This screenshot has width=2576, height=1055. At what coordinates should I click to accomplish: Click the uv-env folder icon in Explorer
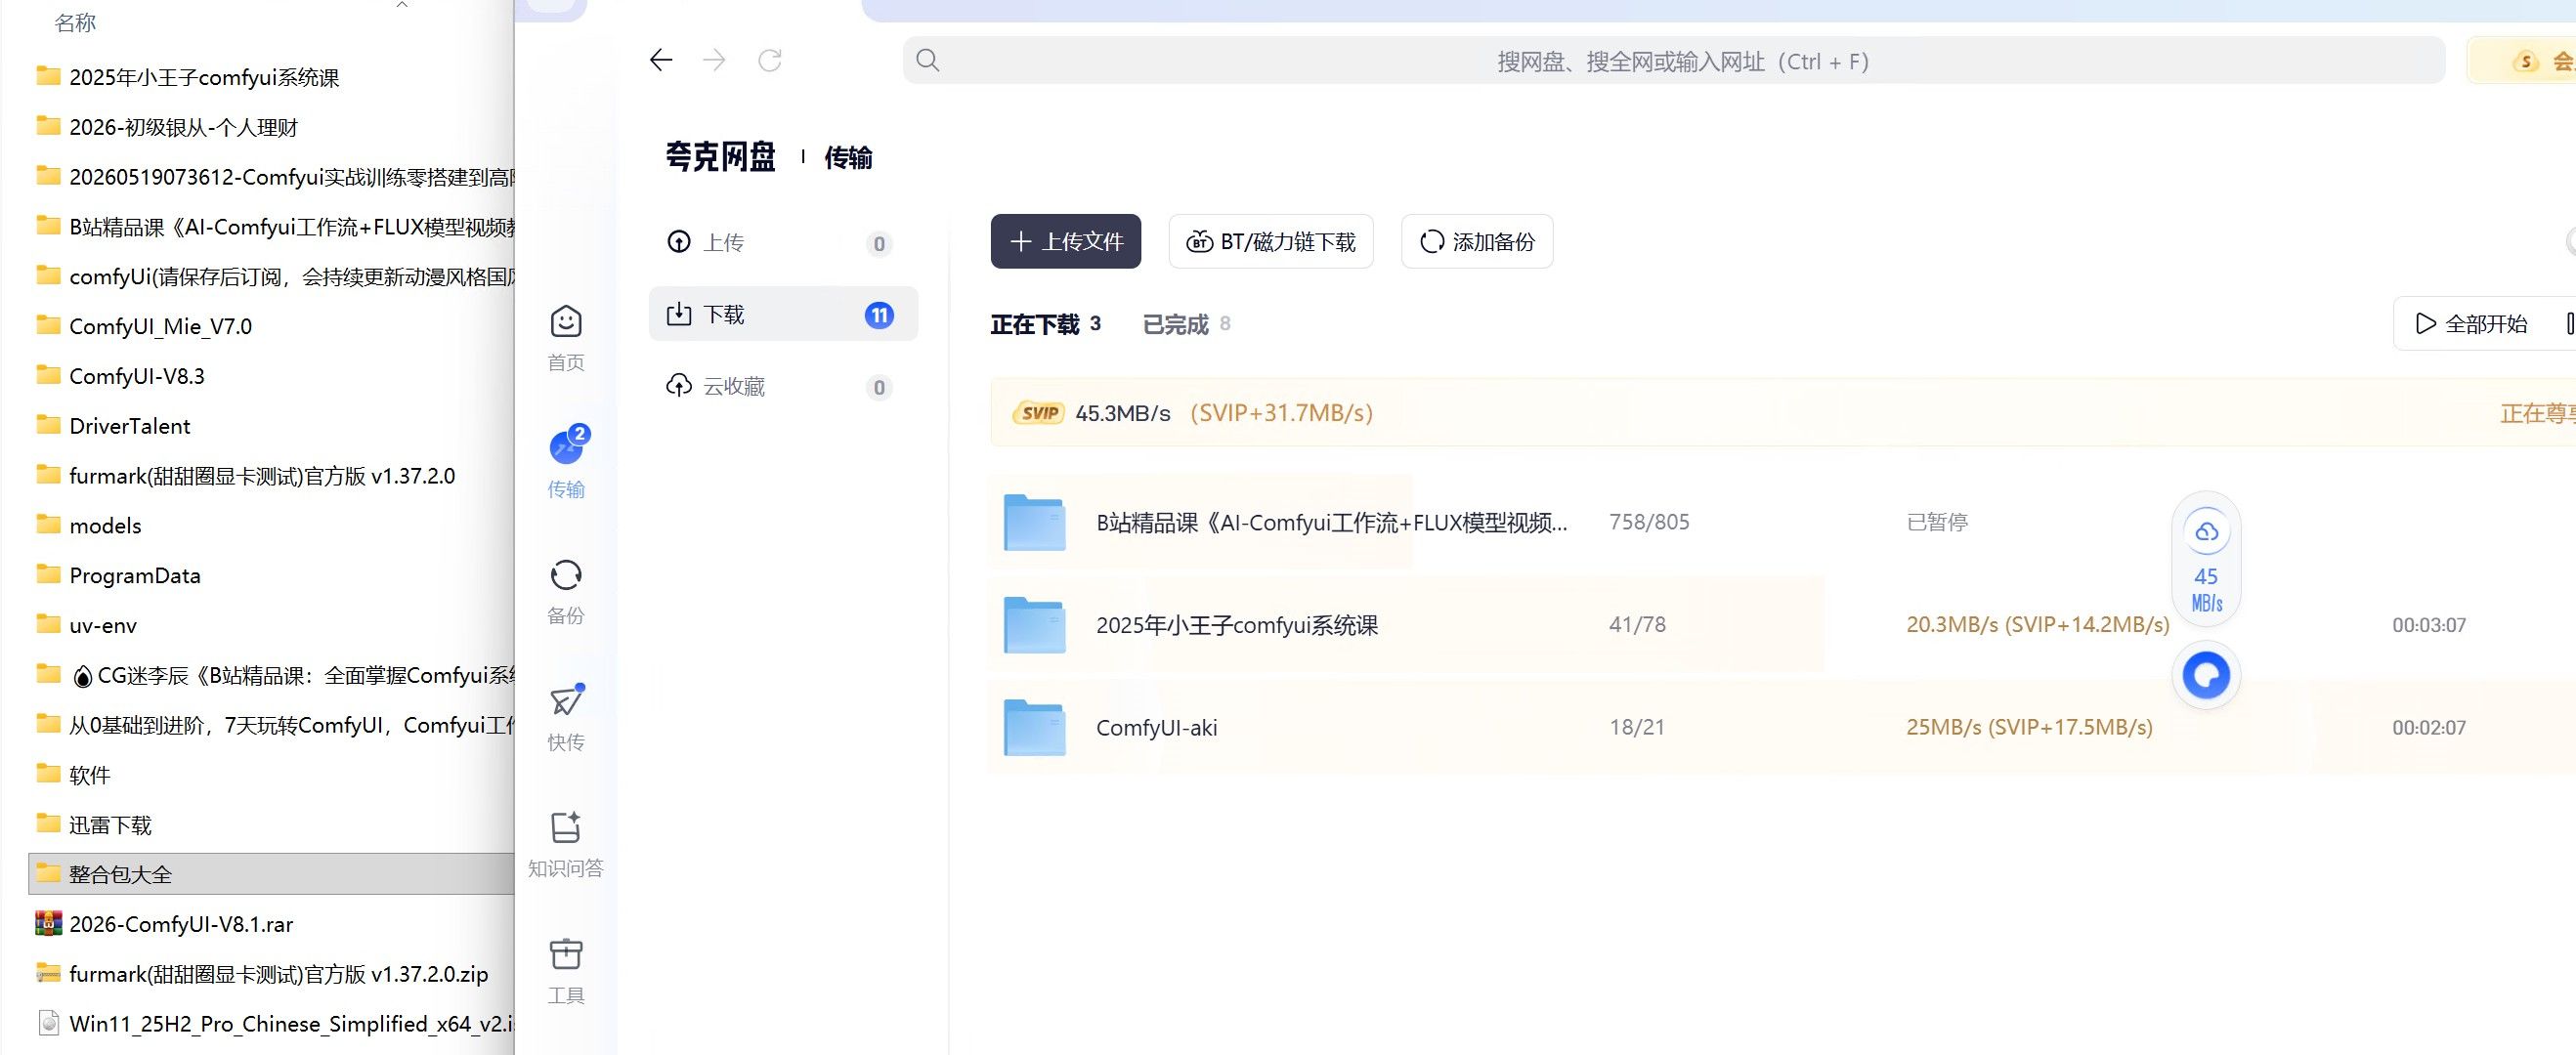coord(48,624)
